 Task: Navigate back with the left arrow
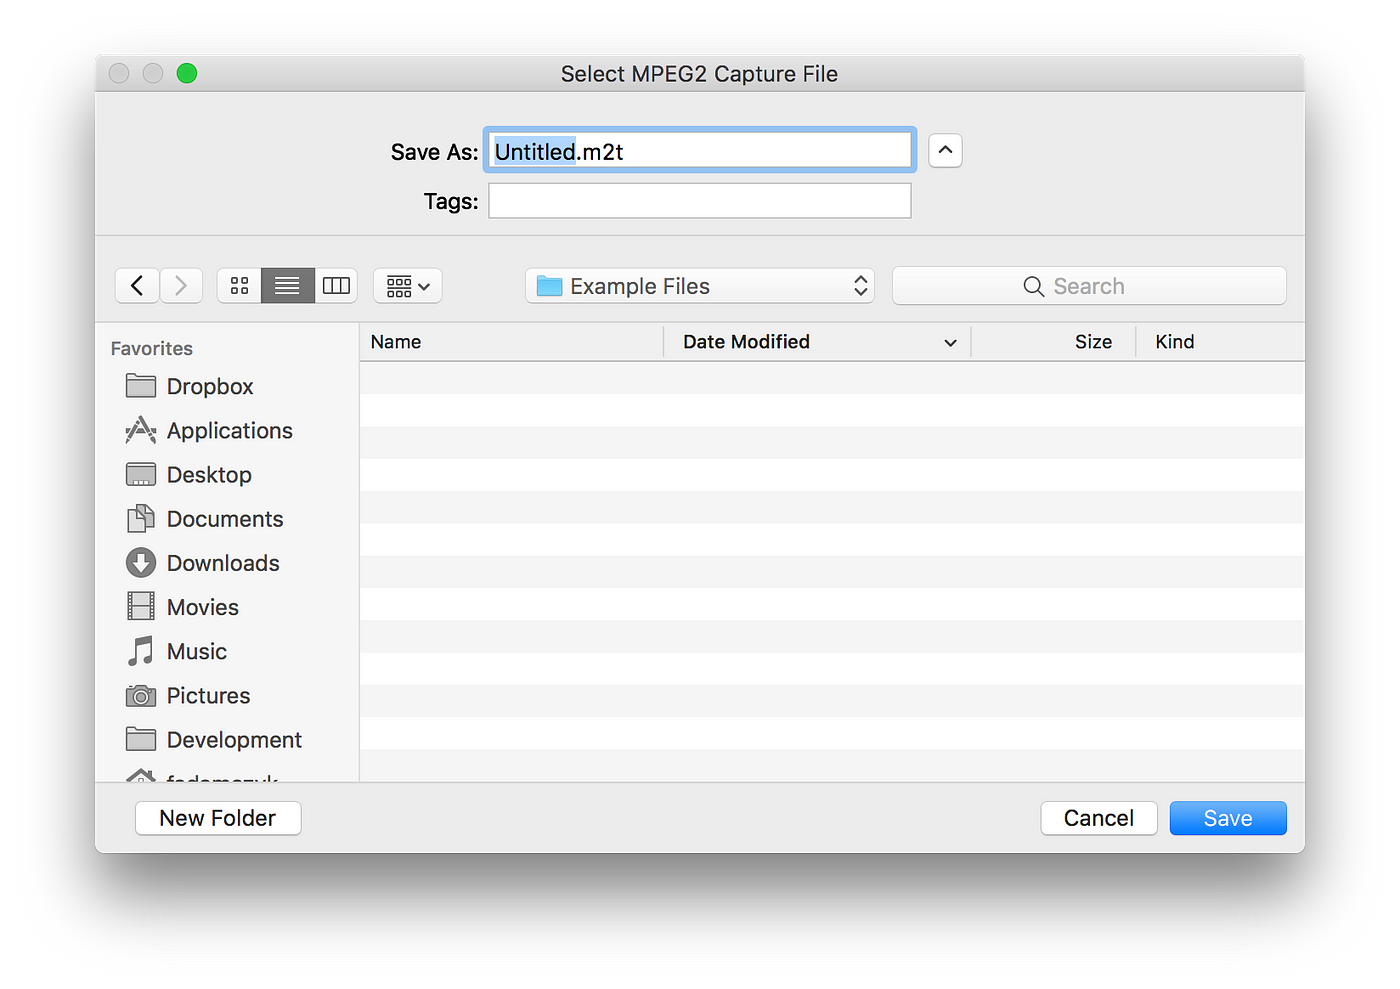point(137,285)
